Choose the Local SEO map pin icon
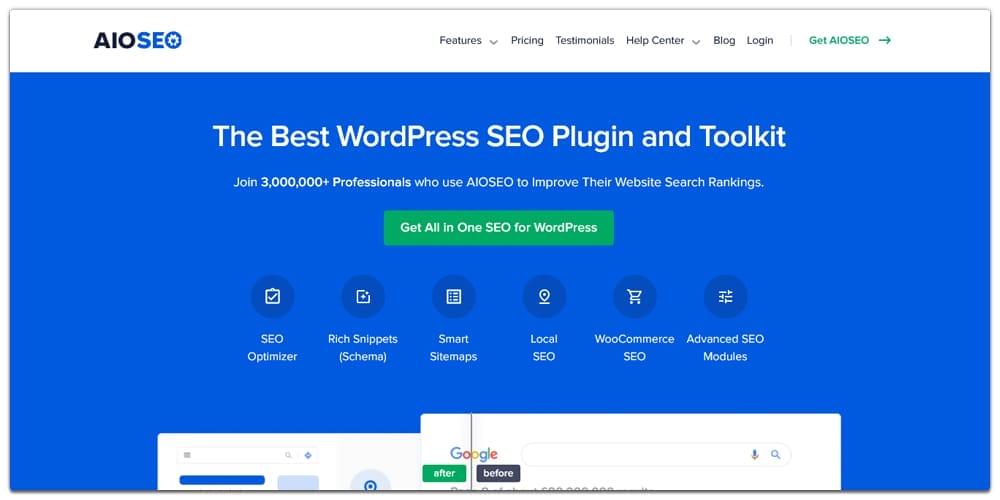This screenshot has height=500, width=1000. coord(544,297)
